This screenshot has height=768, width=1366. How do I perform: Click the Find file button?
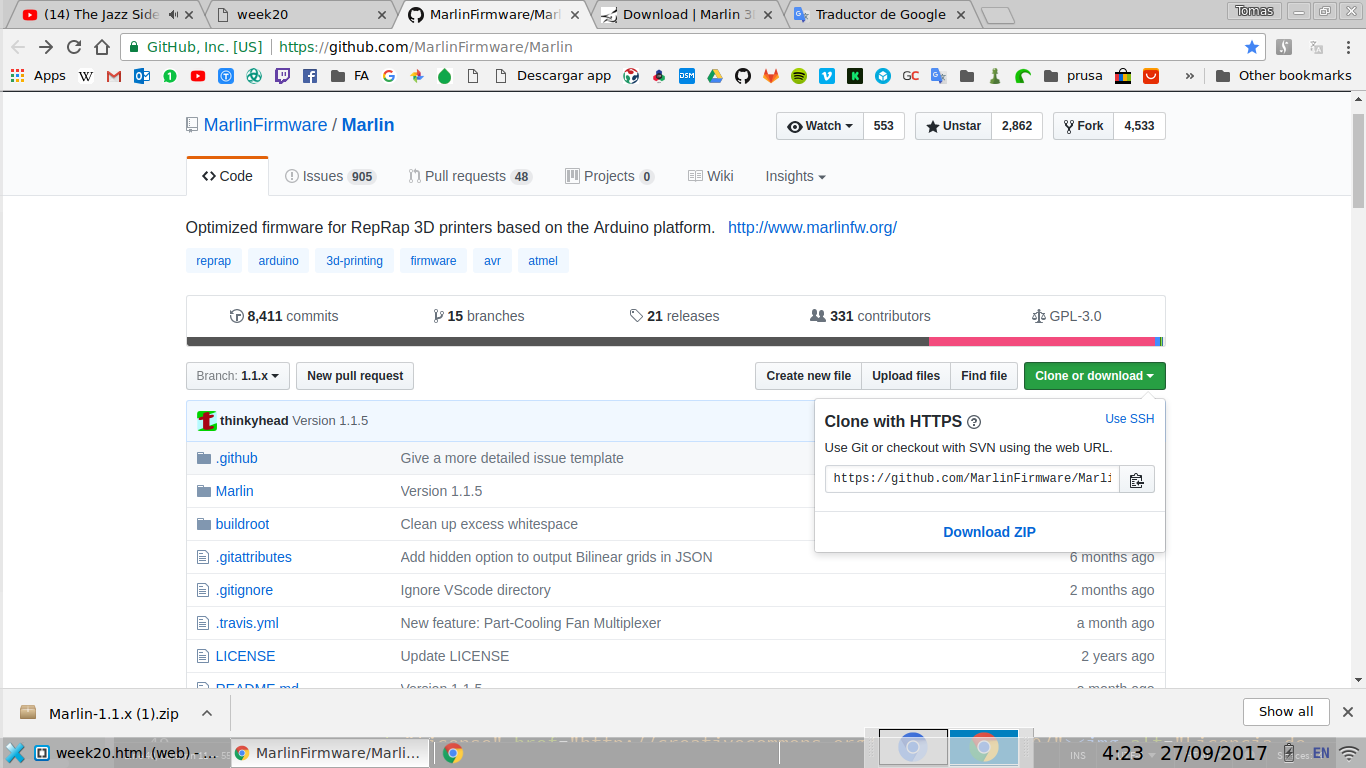[984, 376]
